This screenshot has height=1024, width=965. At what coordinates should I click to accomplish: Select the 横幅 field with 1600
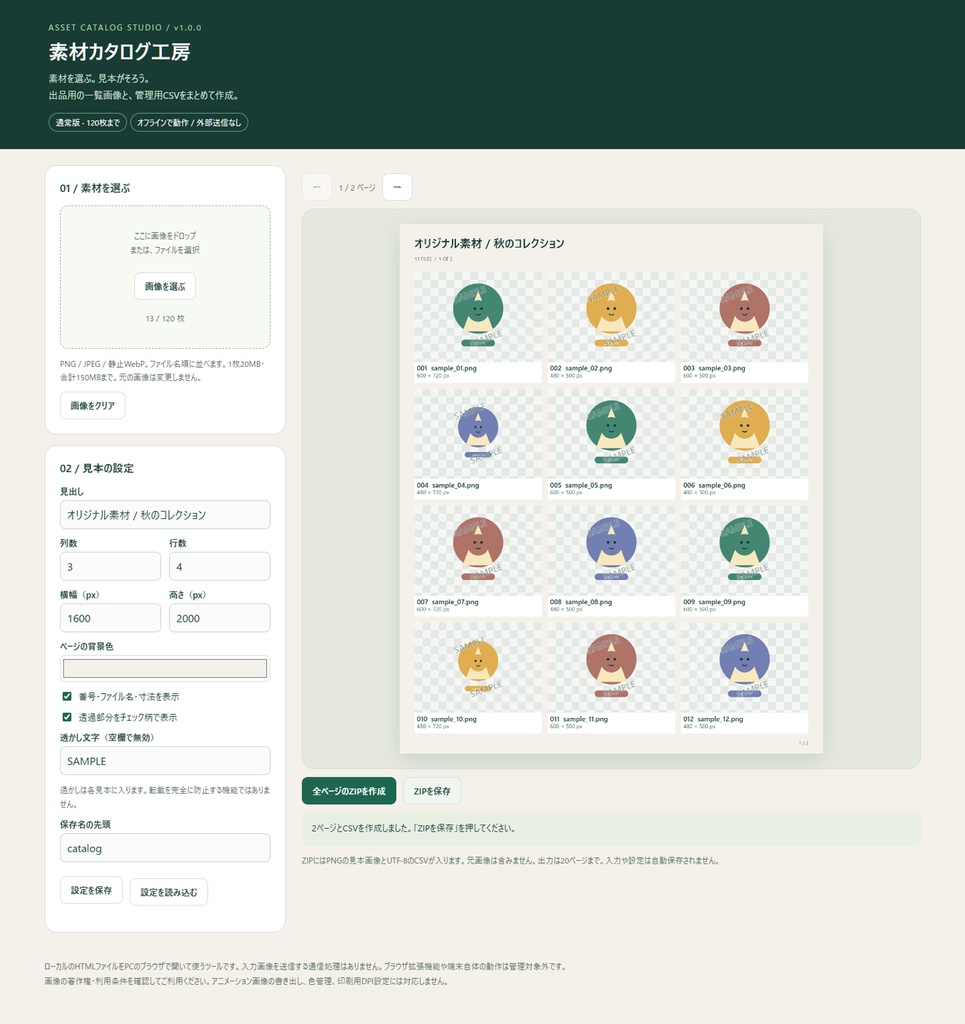(x=110, y=618)
